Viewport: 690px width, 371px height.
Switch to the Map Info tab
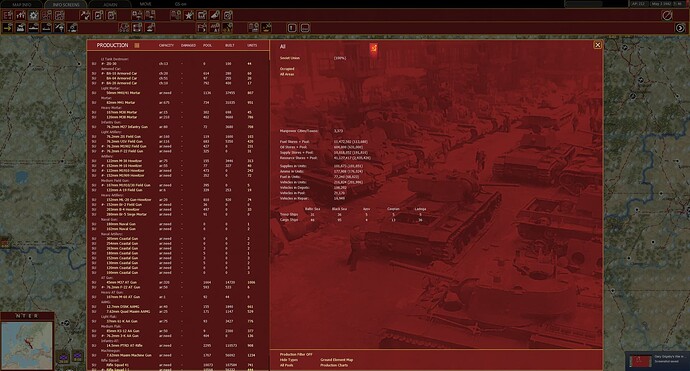pos(22,4)
